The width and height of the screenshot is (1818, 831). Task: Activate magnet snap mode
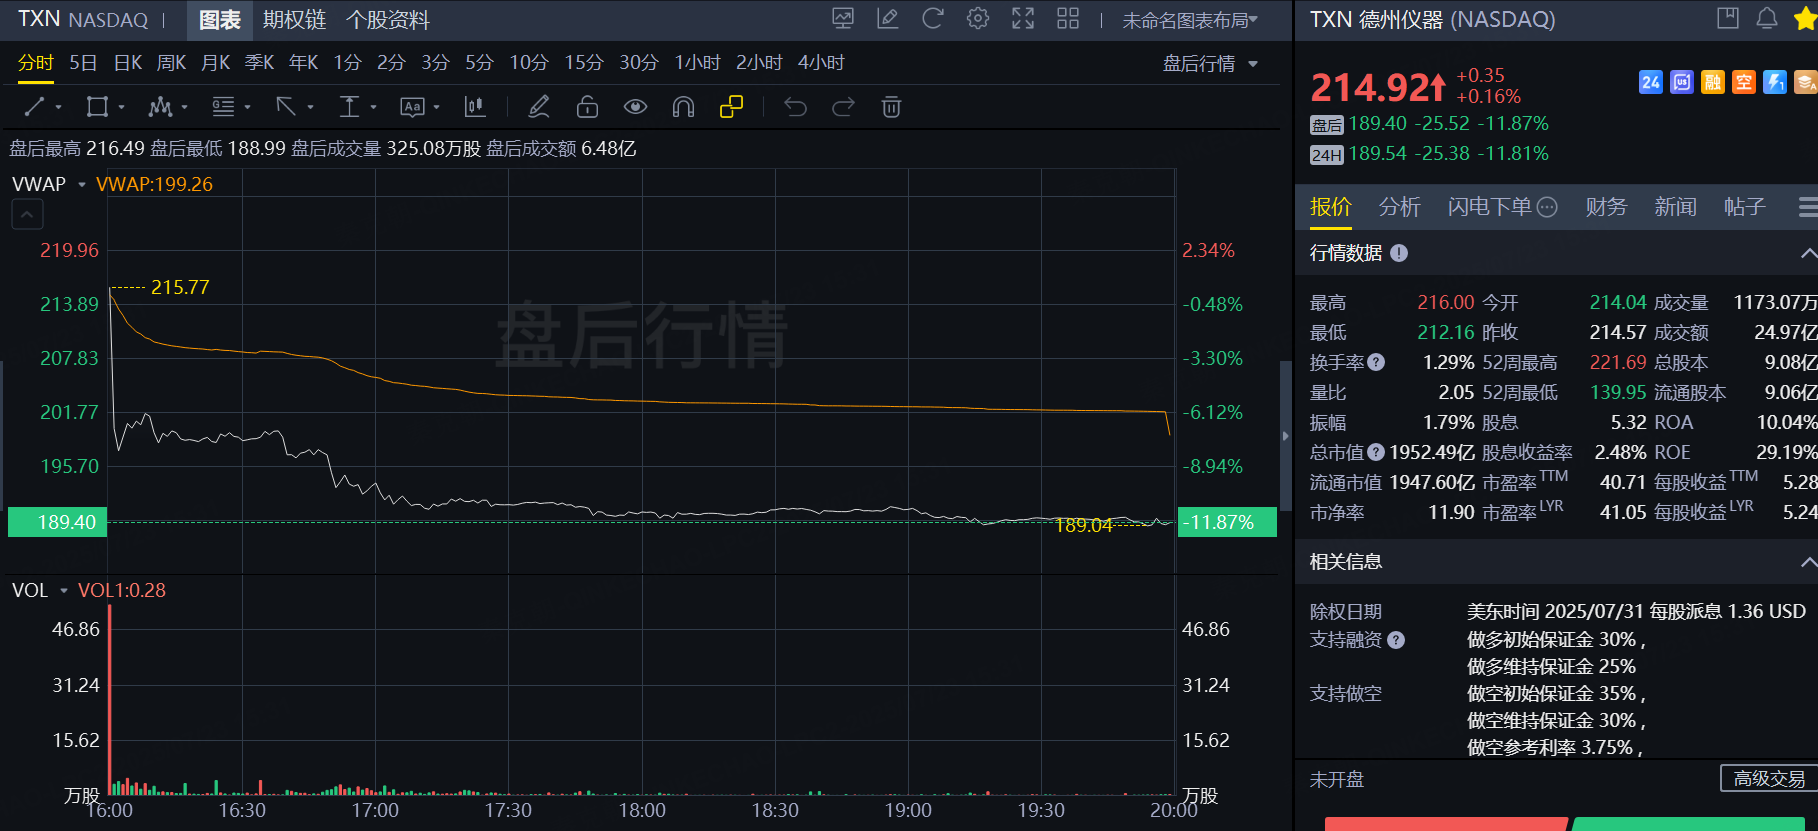click(683, 107)
